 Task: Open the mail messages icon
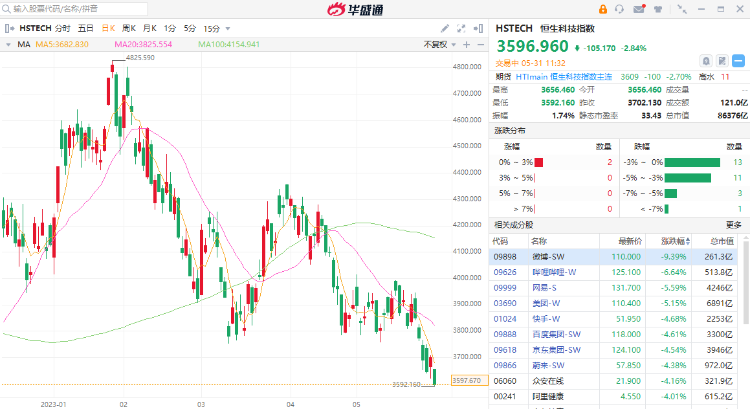coord(639,9)
